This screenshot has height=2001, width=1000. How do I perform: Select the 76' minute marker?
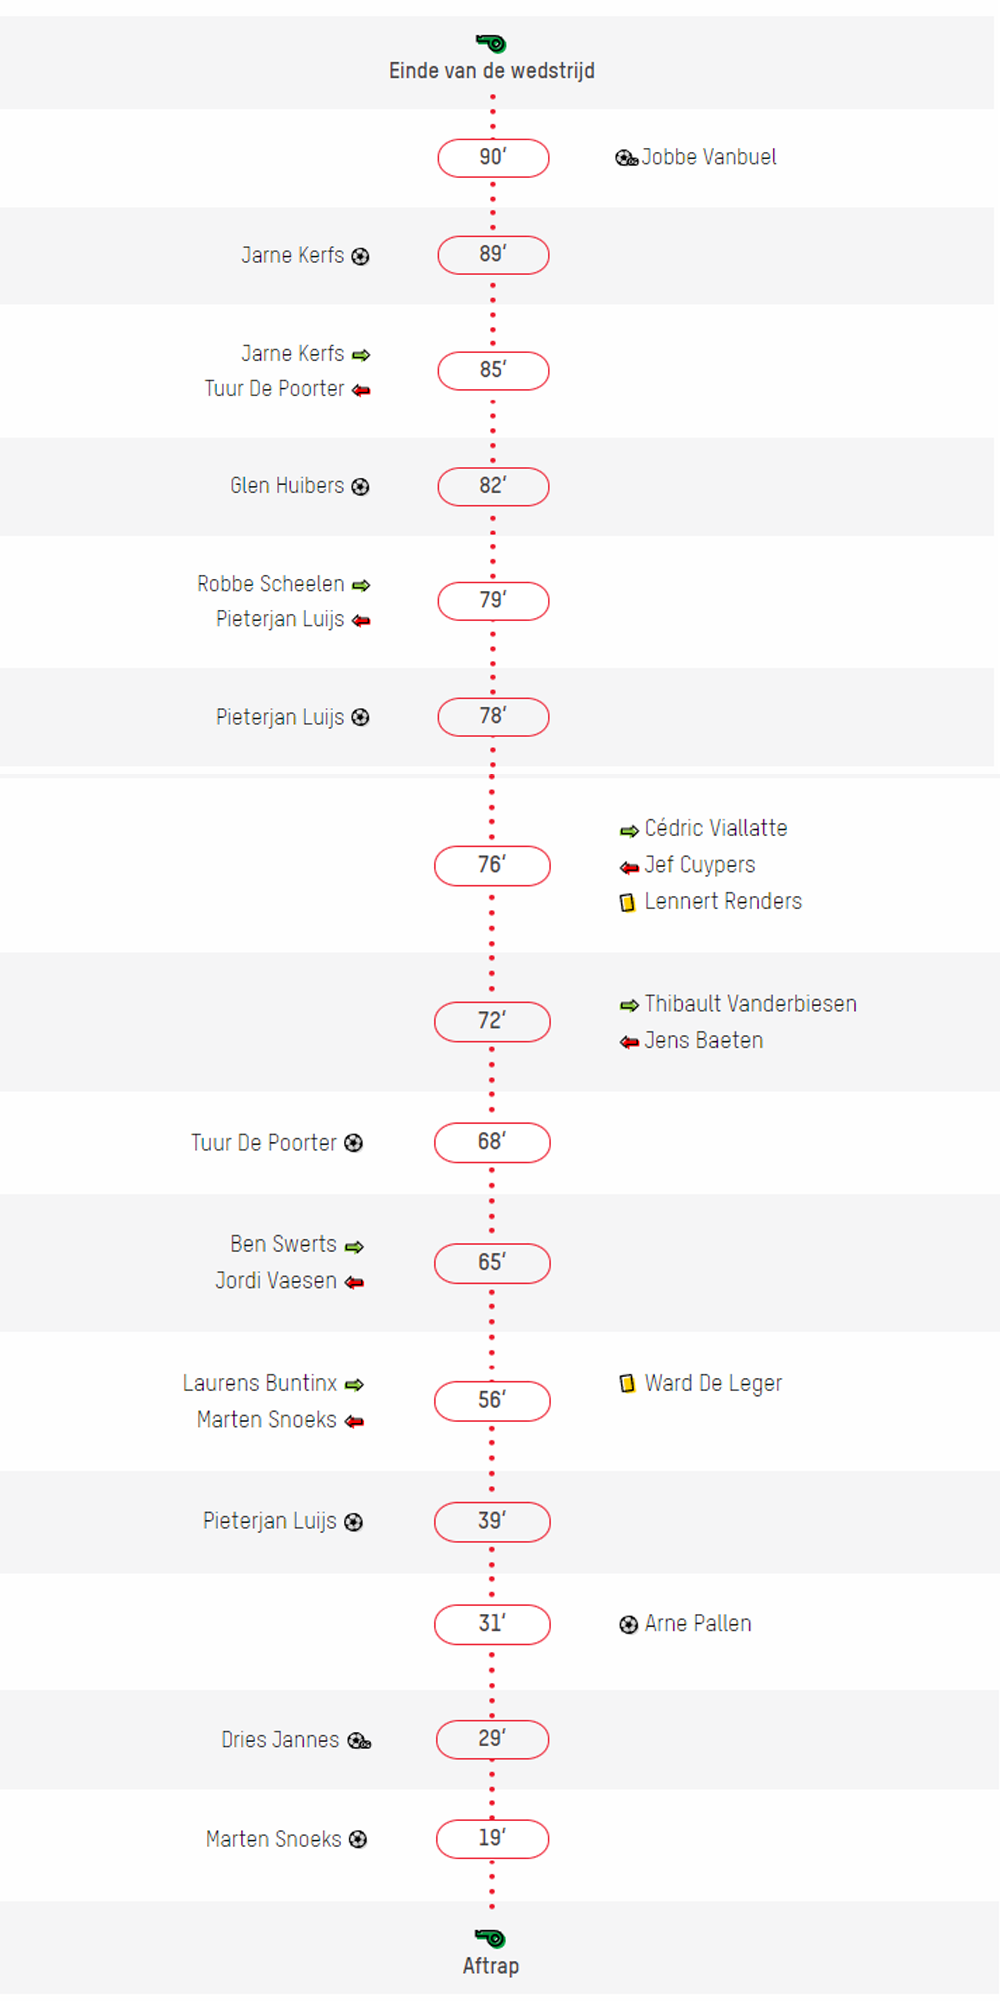tap(492, 865)
